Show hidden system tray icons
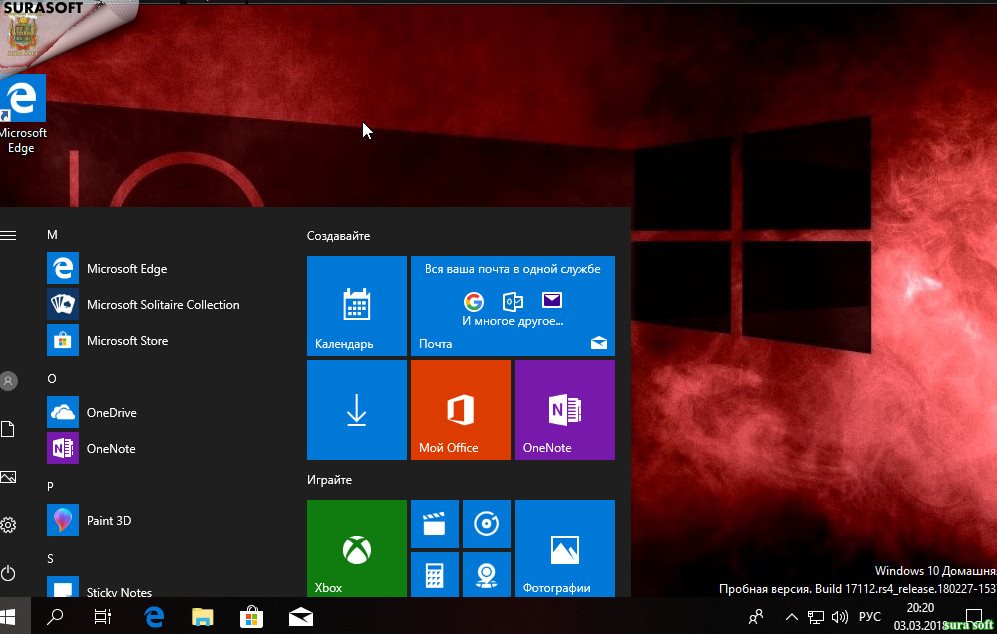997x634 pixels. pyautogui.click(x=791, y=617)
